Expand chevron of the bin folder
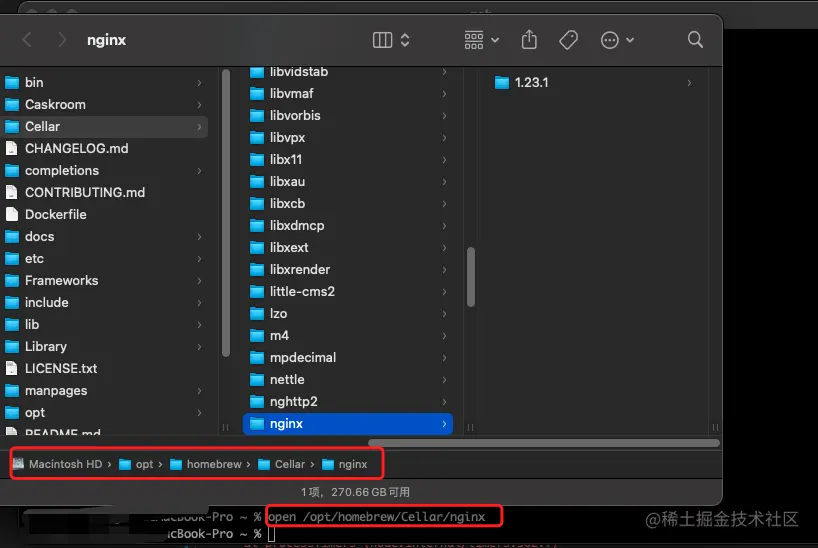 click(x=199, y=82)
